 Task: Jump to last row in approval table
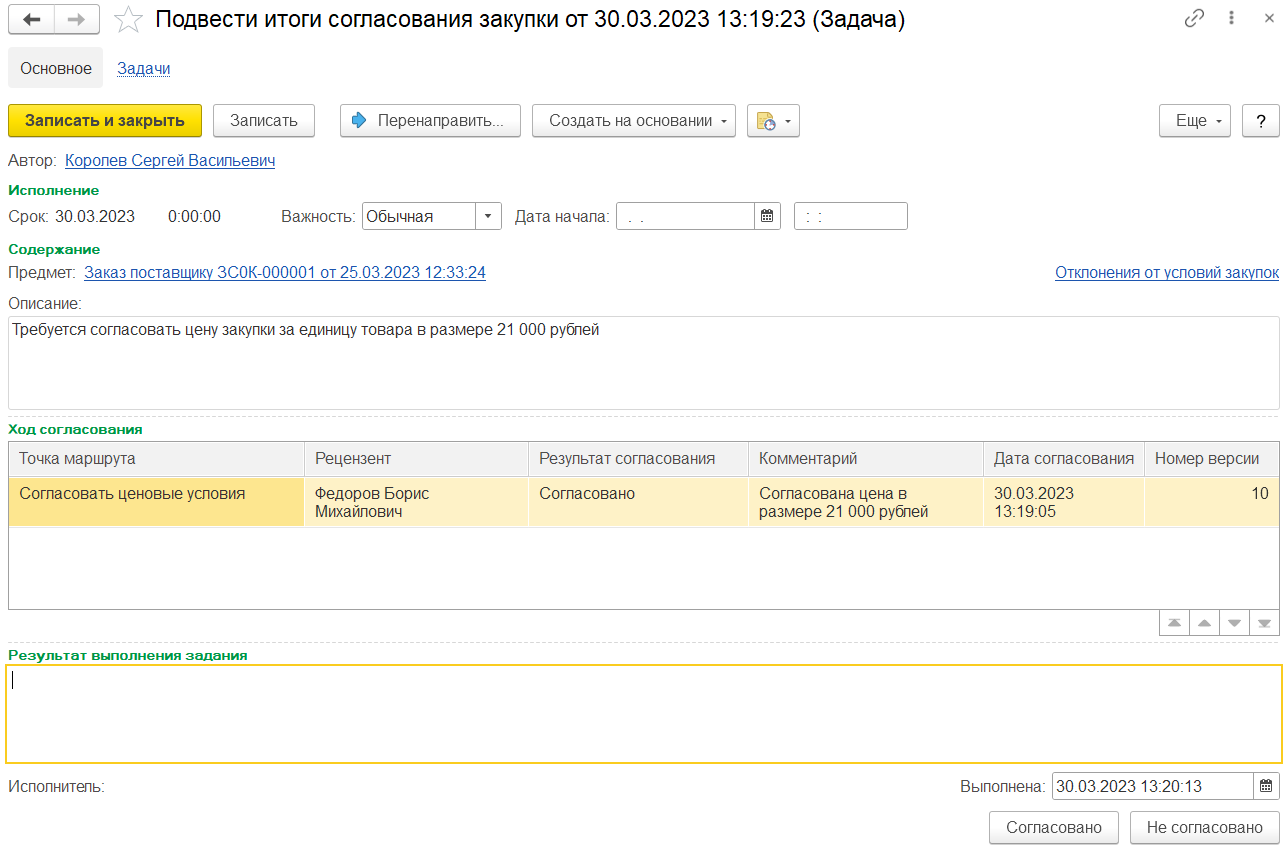tap(1264, 623)
